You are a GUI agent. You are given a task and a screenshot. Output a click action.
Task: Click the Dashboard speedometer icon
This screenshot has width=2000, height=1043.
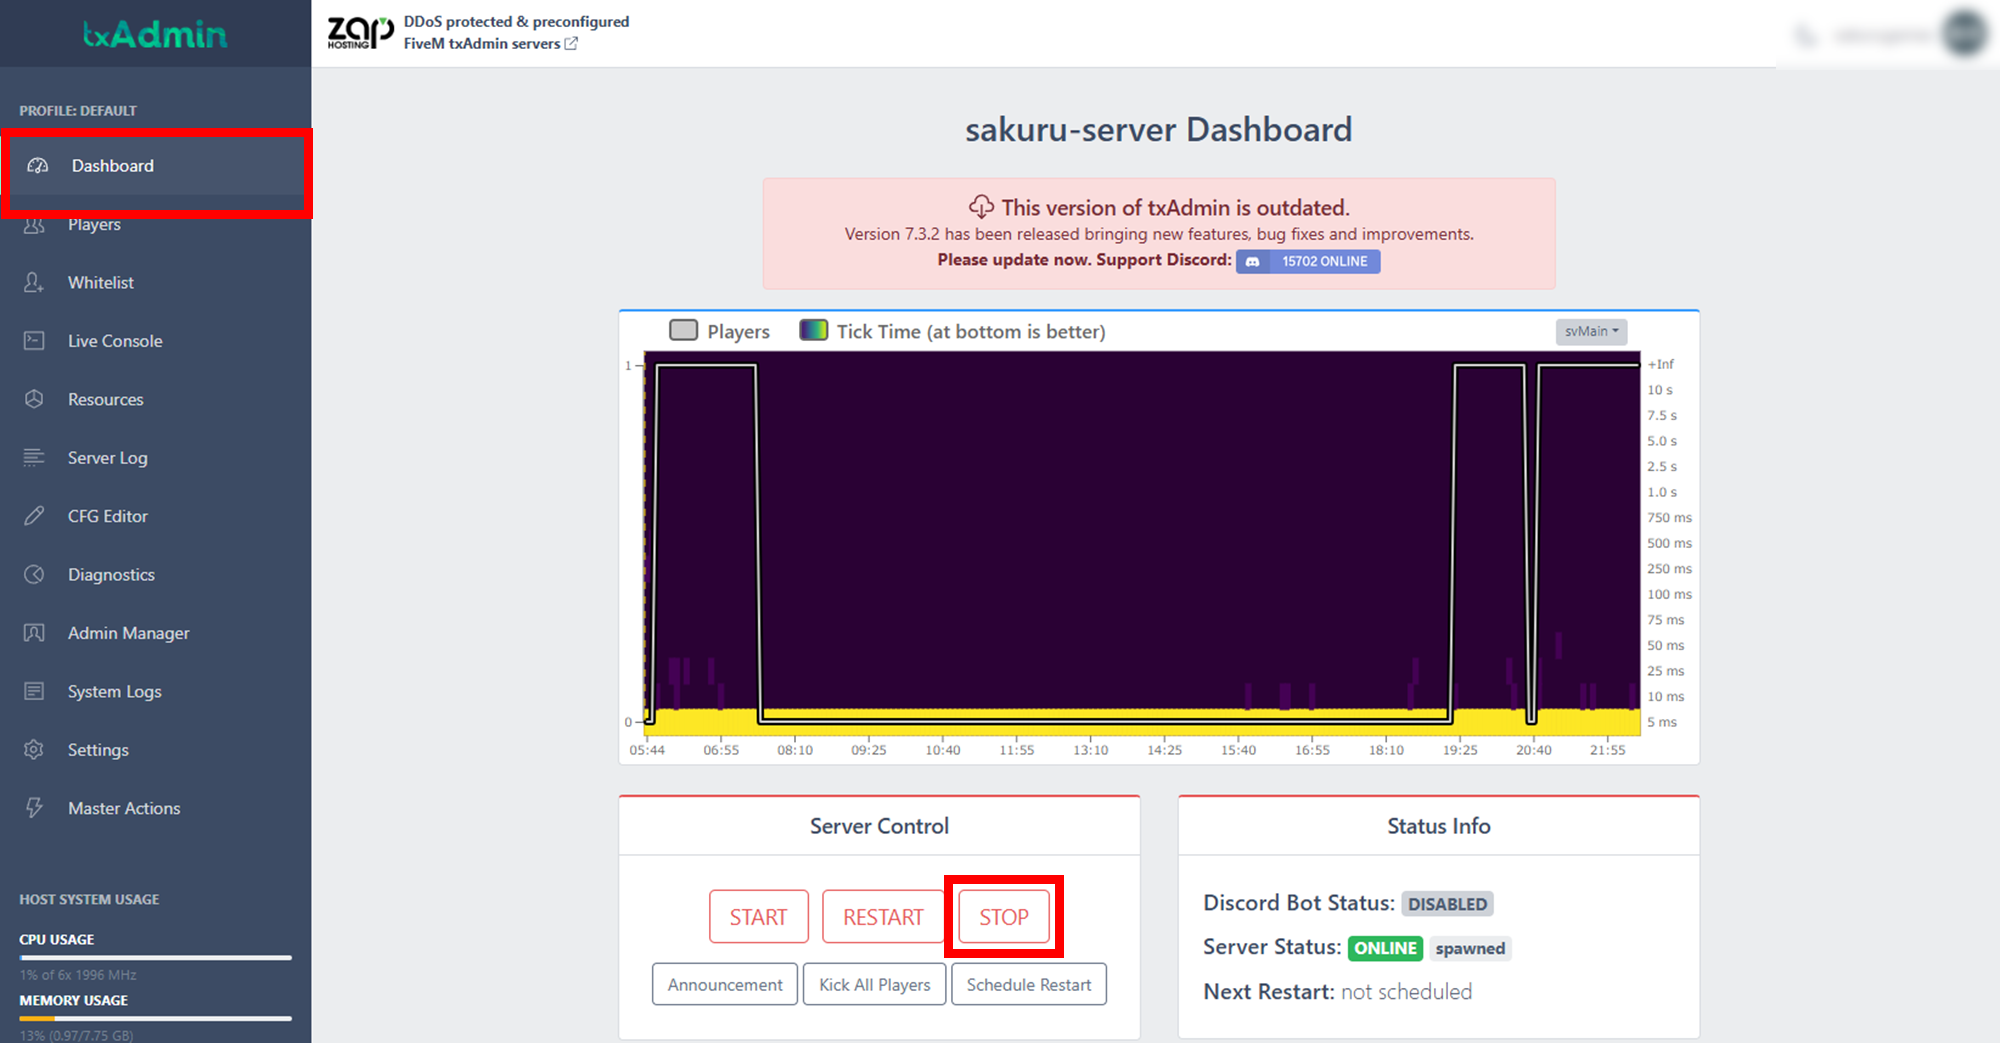pos(38,166)
